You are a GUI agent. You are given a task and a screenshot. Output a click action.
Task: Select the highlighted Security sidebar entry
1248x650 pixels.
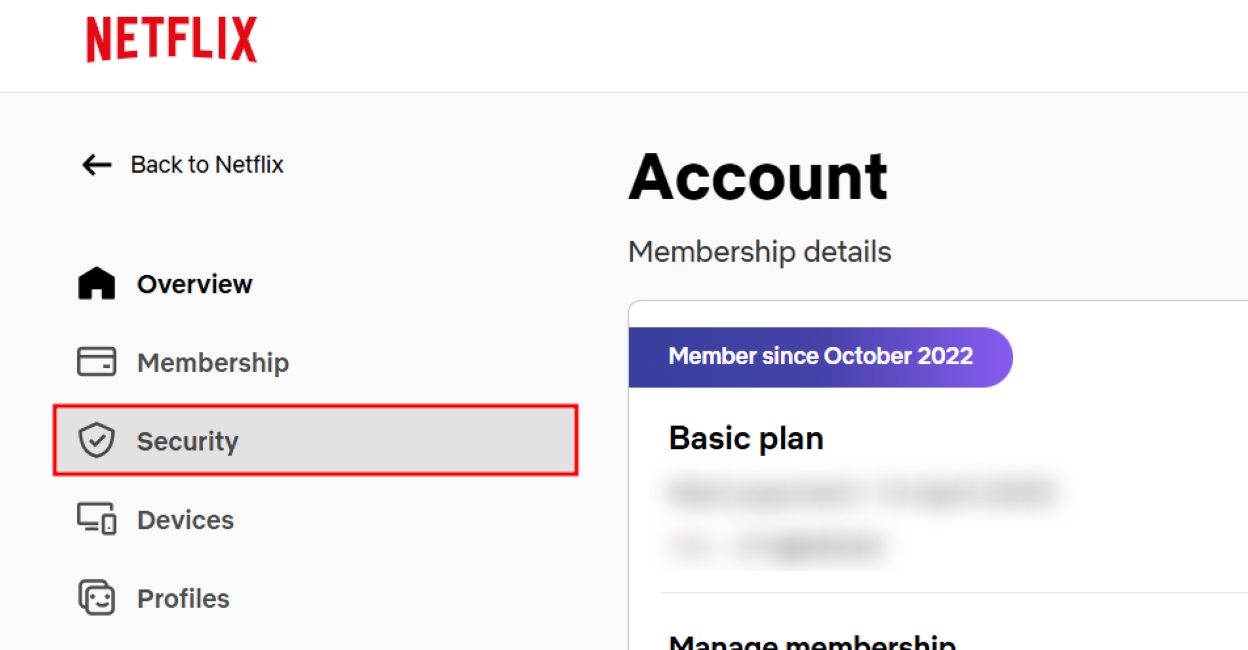315,441
